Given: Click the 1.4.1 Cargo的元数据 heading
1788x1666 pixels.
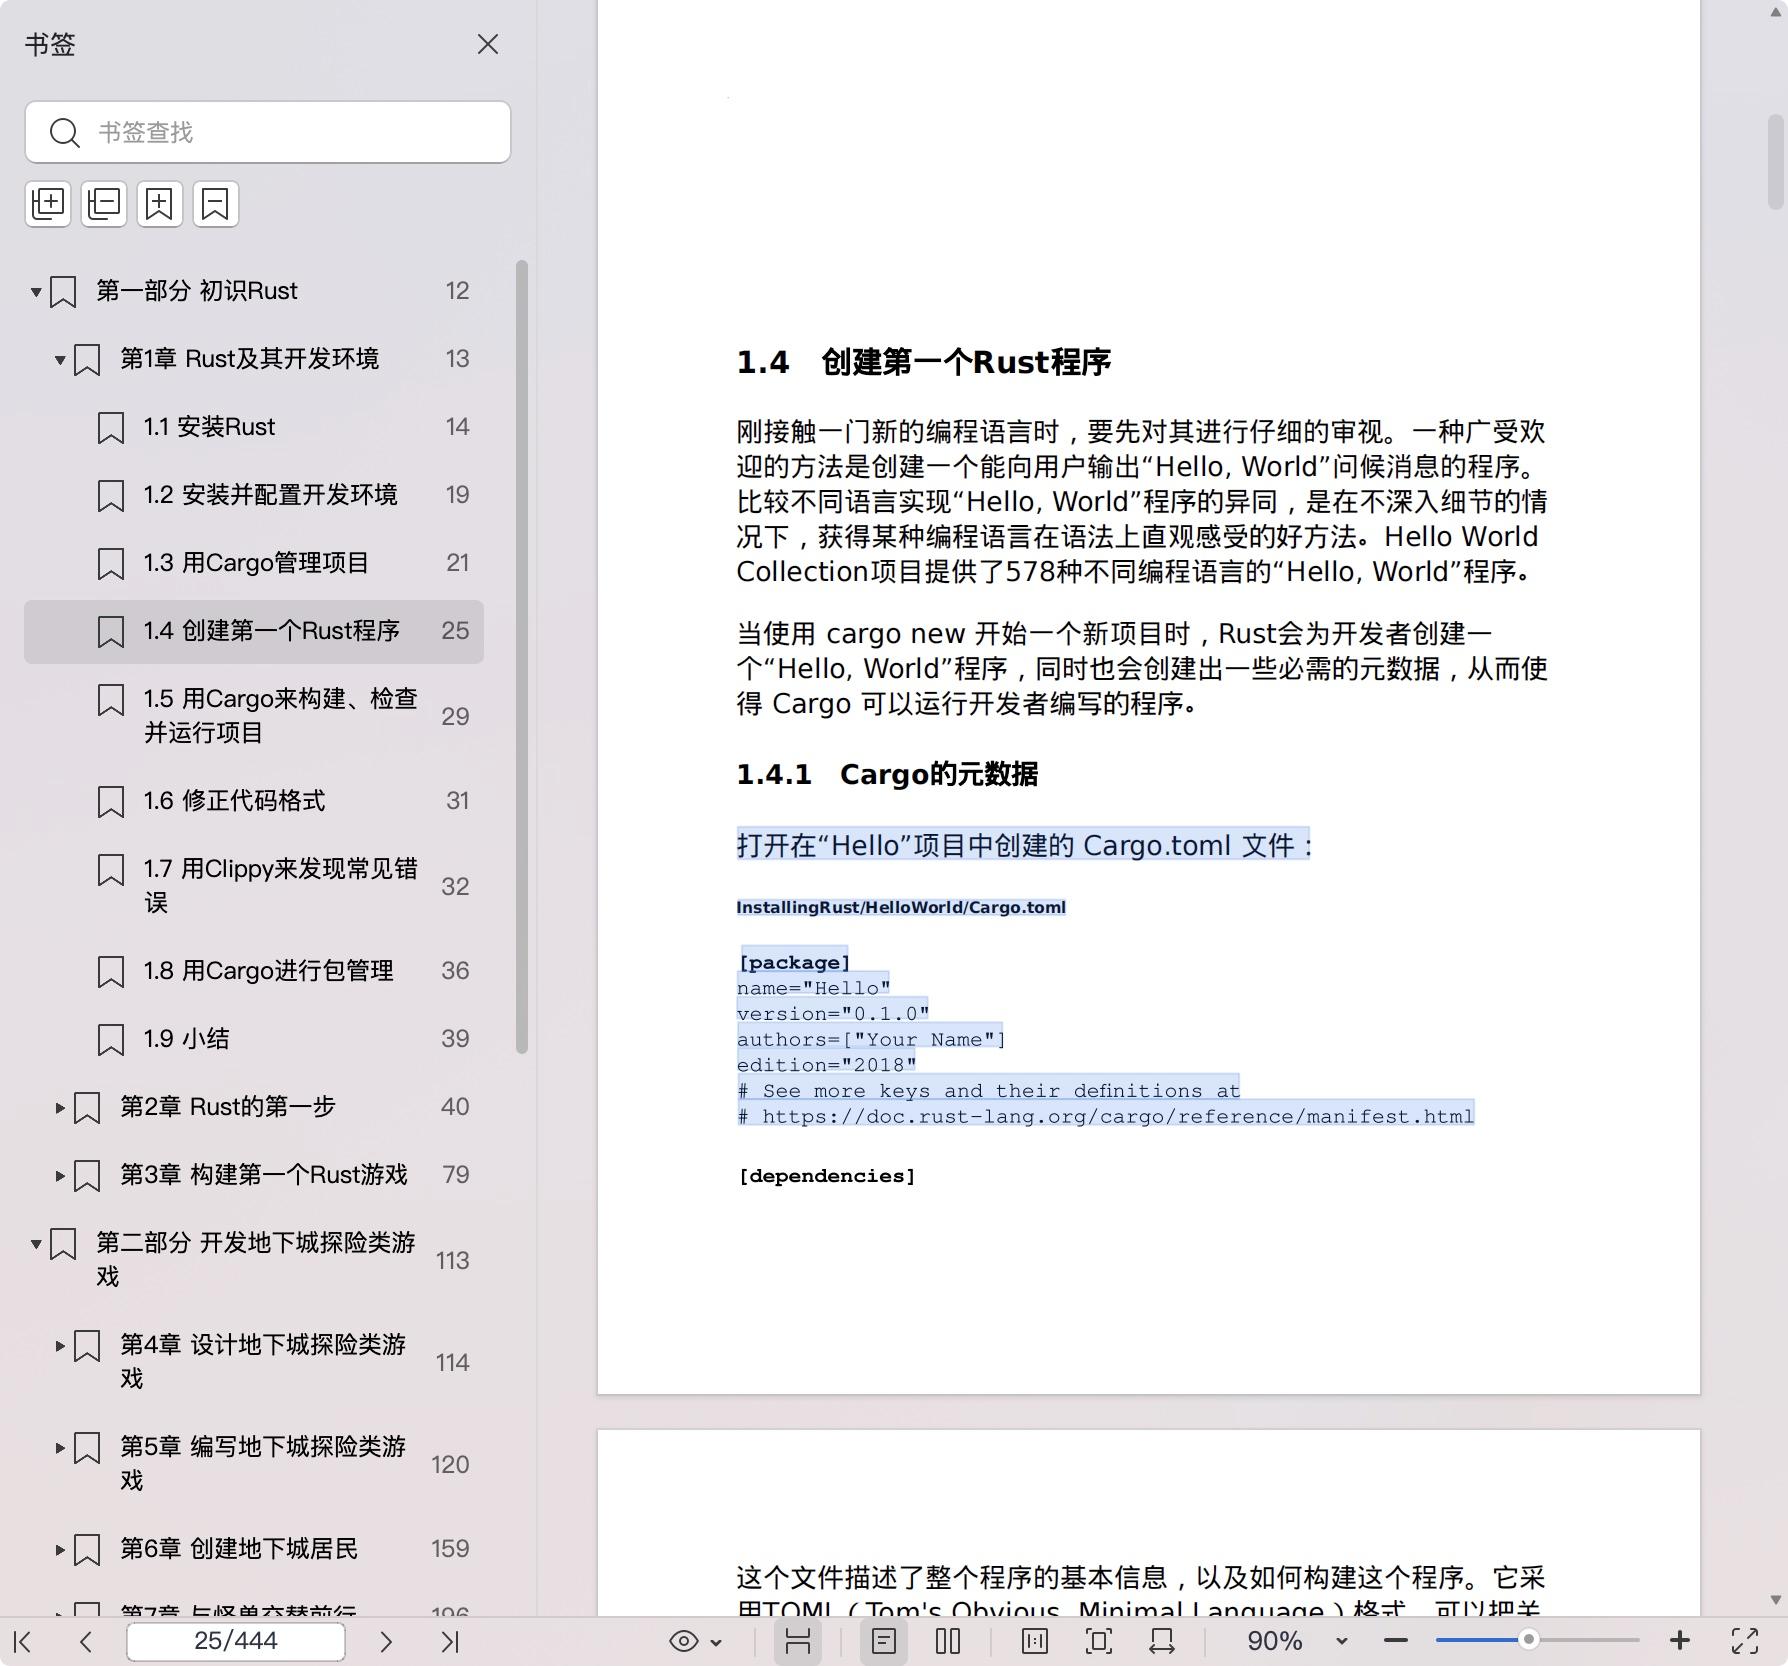Looking at the screenshot, I should pyautogui.click(x=887, y=774).
